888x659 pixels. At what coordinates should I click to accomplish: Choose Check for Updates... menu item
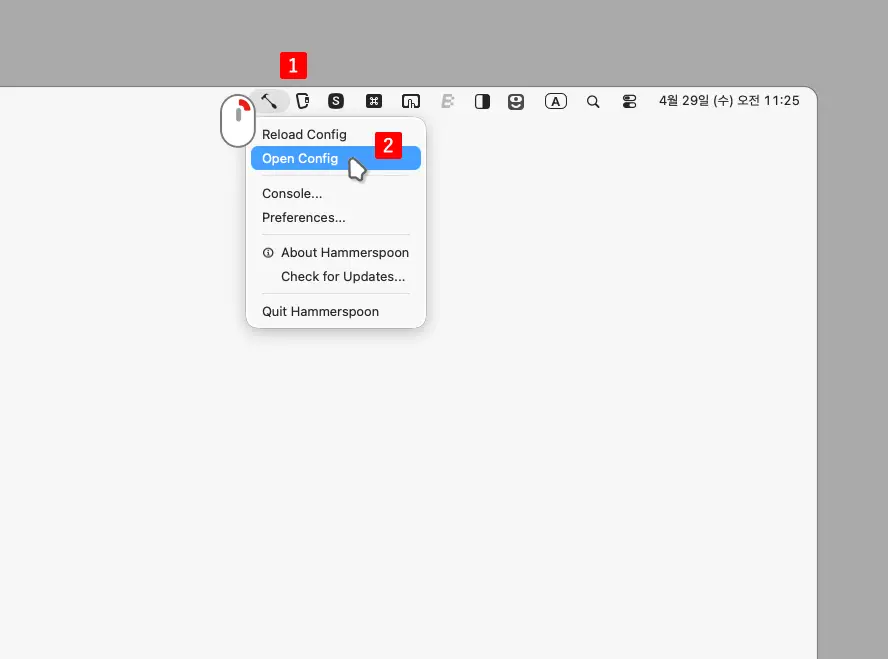click(336, 276)
